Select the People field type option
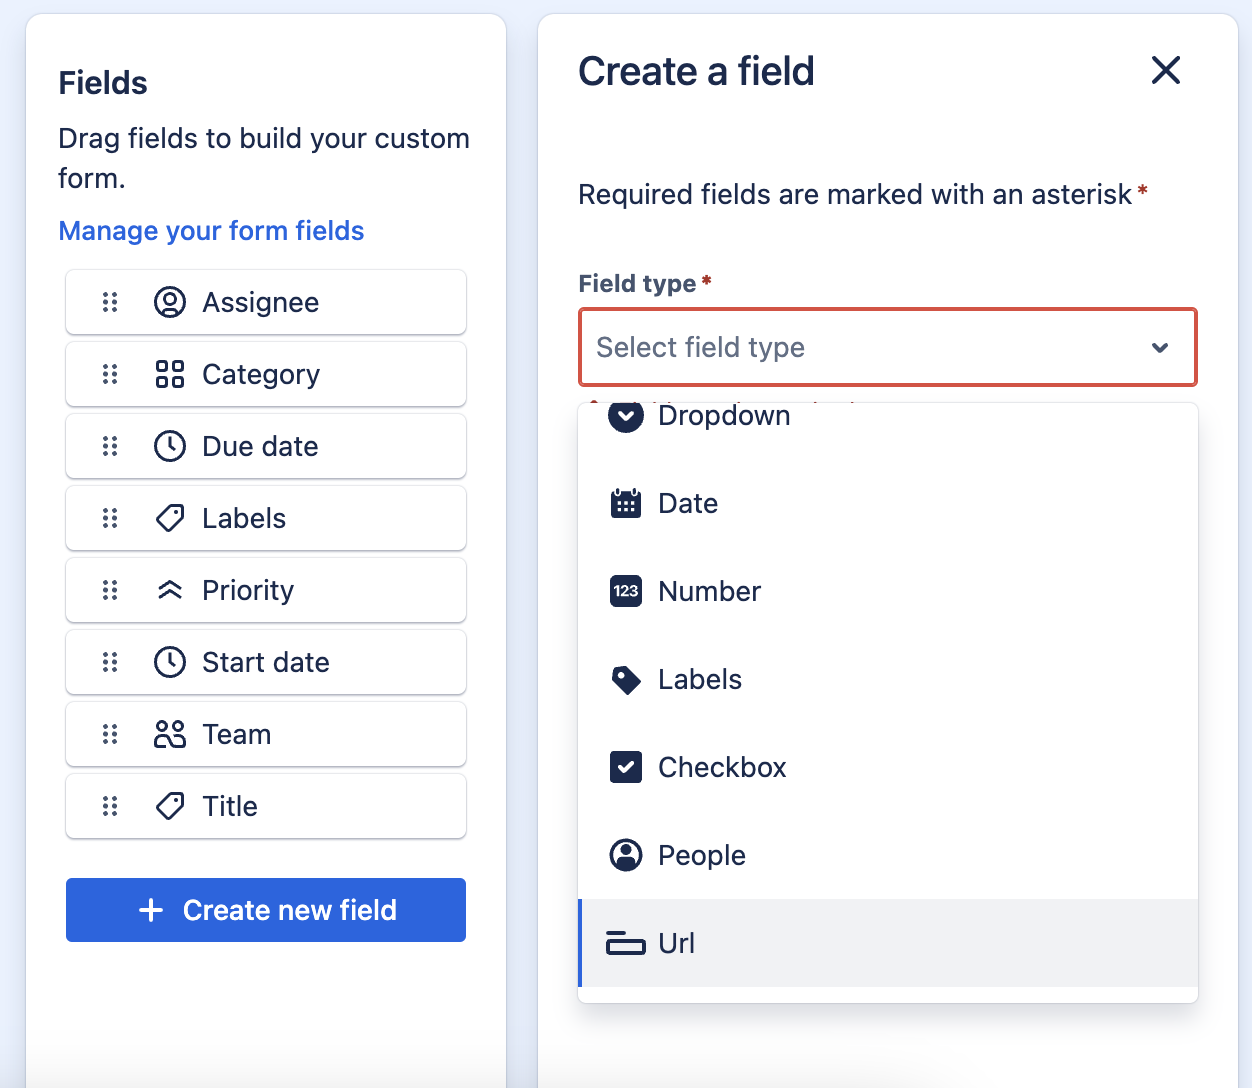The image size is (1252, 1088). point(888,855)
